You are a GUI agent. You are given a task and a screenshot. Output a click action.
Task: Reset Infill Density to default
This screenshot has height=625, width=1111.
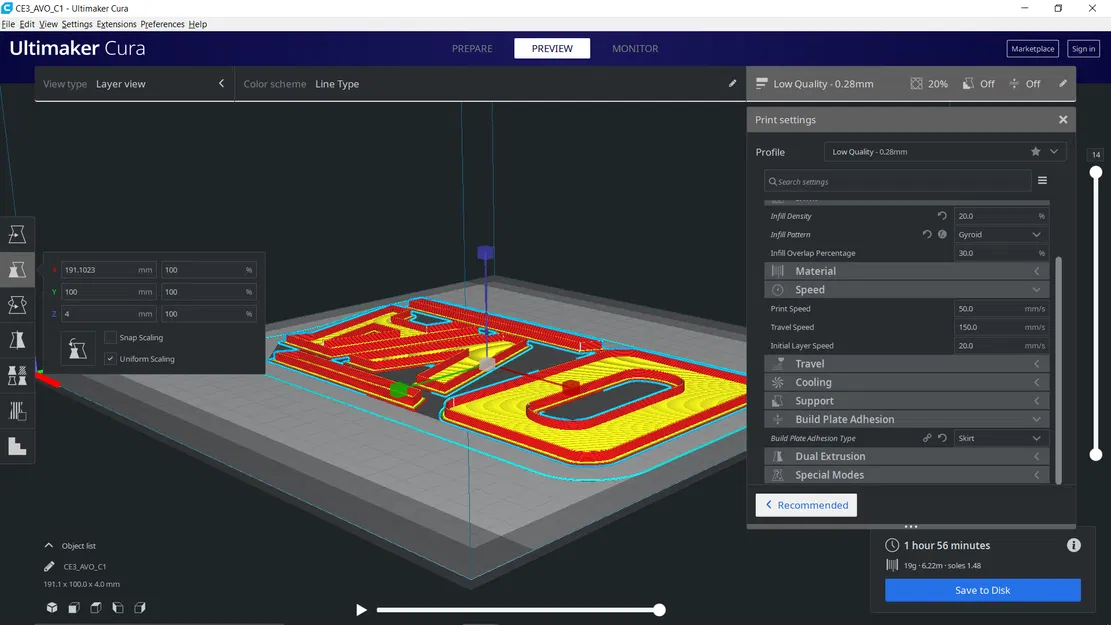click(x=942, y=215)
